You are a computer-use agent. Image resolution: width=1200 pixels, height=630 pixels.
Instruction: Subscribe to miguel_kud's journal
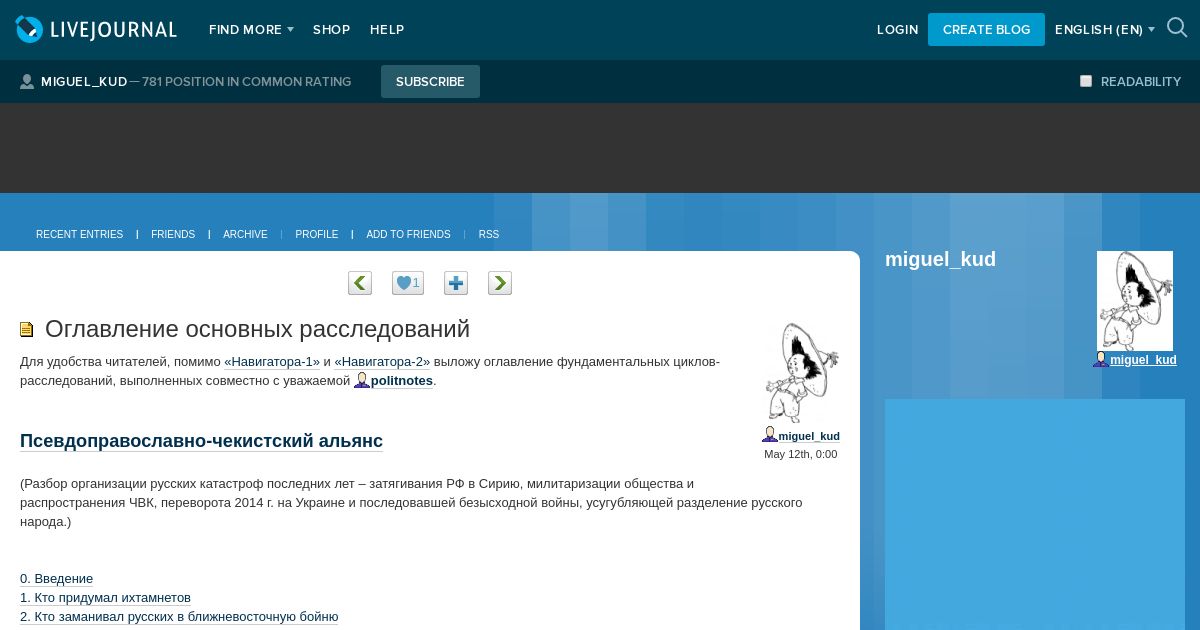pos(430,82)
